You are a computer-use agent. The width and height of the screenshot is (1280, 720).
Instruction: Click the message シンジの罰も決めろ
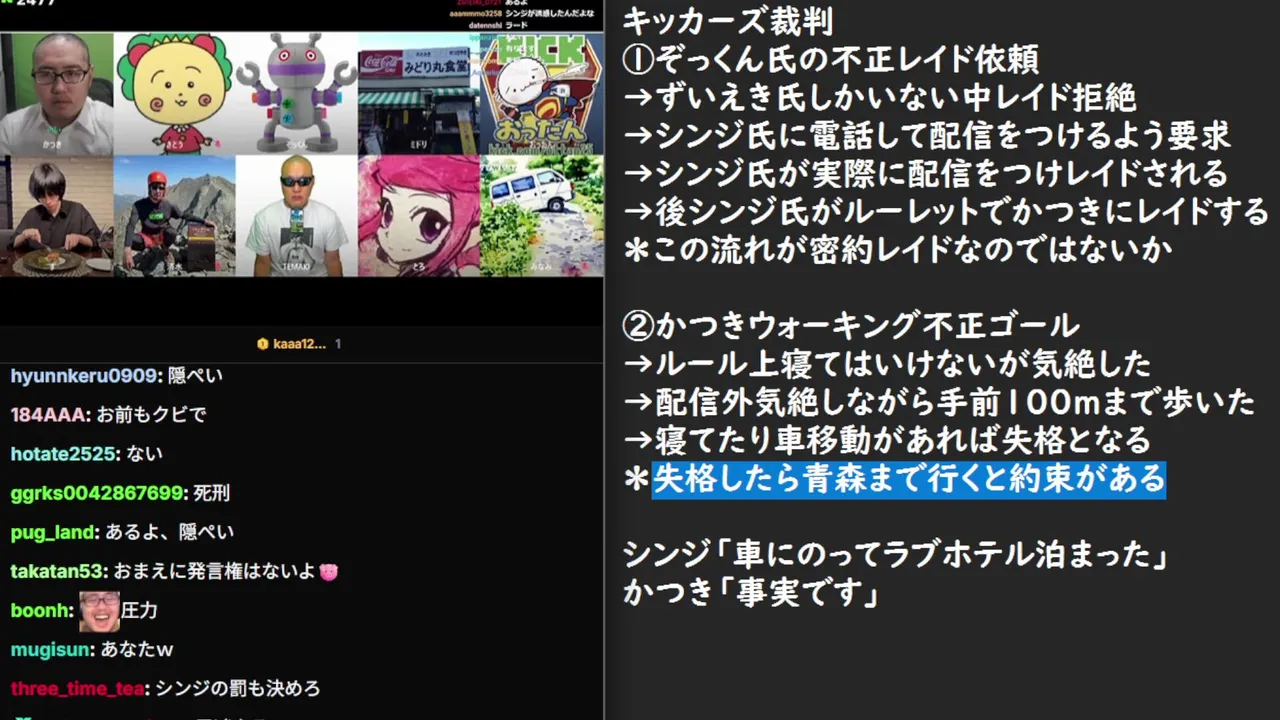pos(237,689)
